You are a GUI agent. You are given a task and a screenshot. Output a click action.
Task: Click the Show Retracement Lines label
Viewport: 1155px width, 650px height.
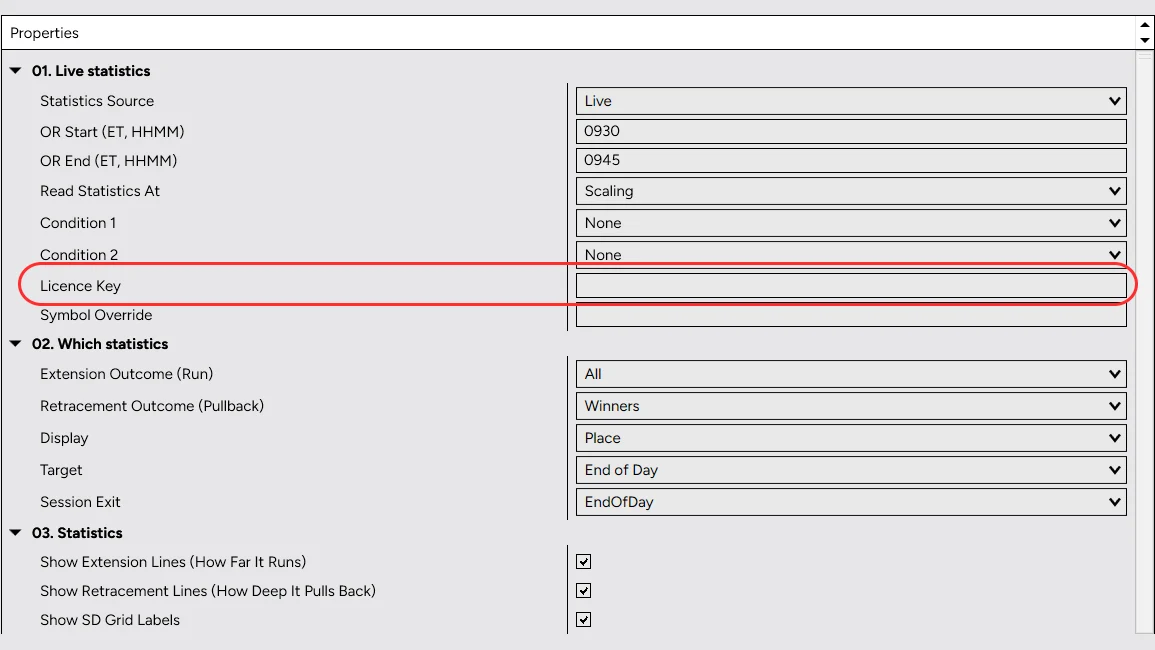(x=208, y=590)
